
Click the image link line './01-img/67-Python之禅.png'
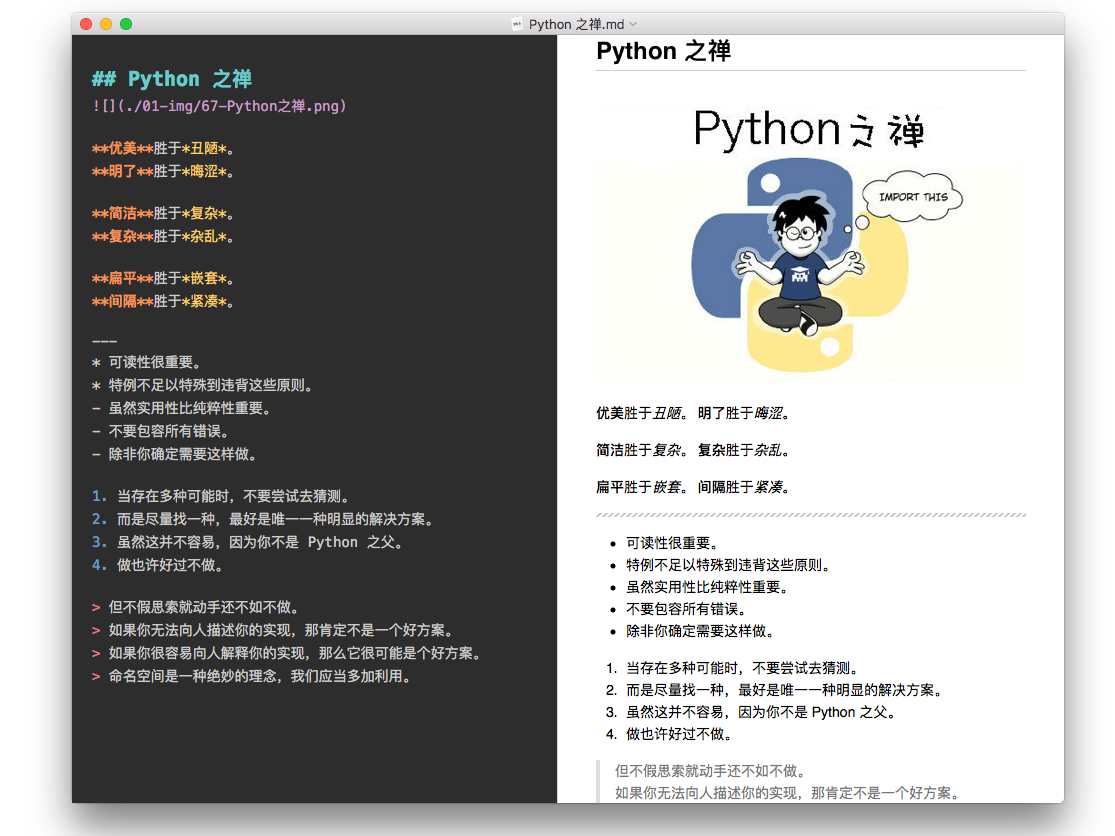point(219,106)
